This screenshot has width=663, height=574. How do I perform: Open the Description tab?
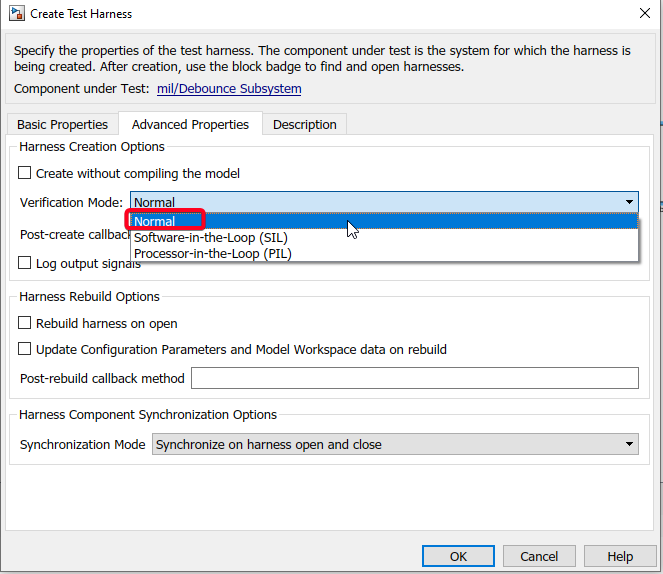point(304,125)
